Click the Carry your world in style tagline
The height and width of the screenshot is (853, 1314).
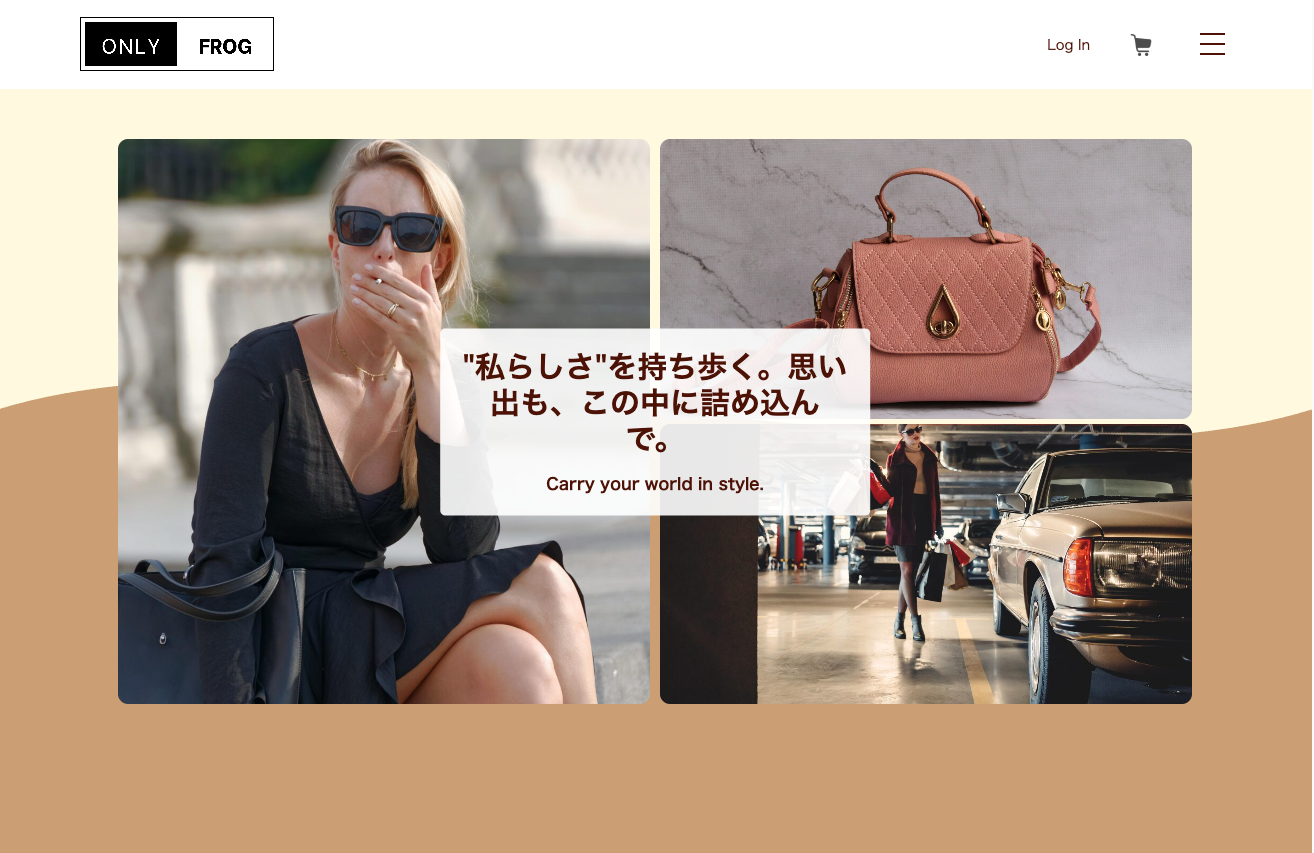click(x=655, y=484)
